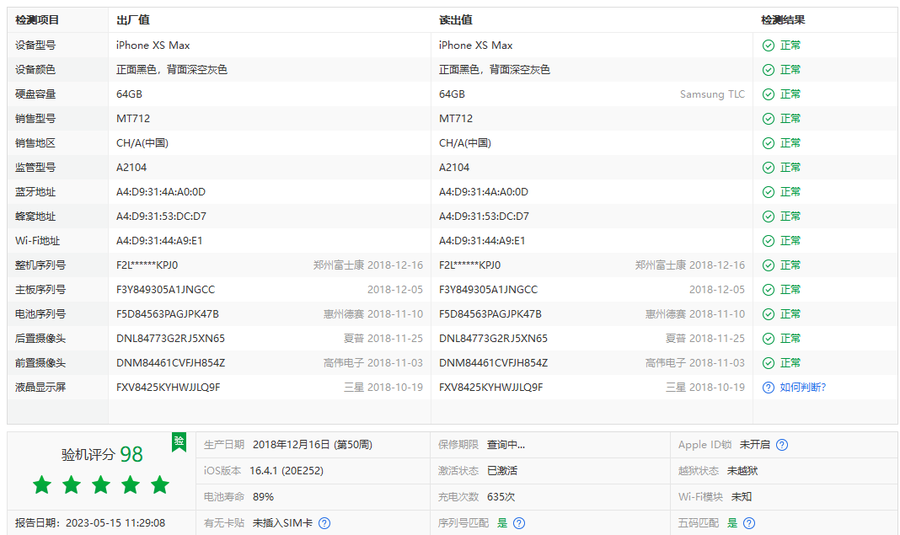This screenshot has width=900, height=535.
Task: Click battery life value 89%
Action: [x=263, y=497]
